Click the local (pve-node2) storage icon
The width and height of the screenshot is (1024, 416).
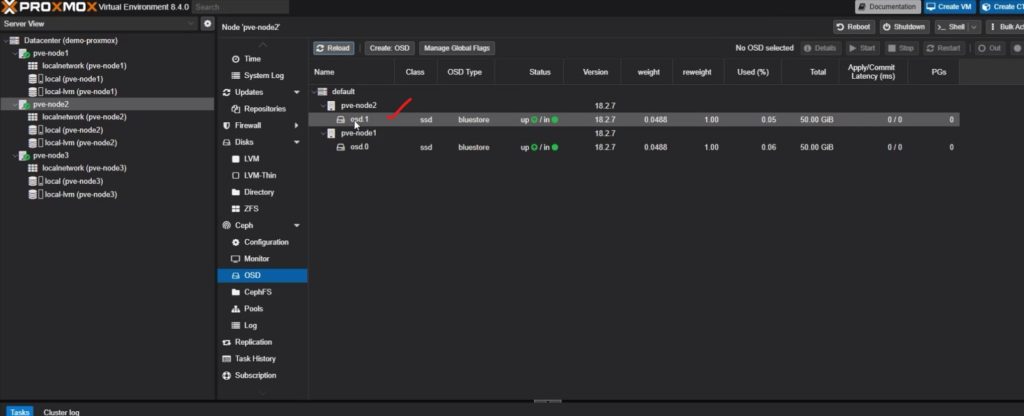coord(33,130)
